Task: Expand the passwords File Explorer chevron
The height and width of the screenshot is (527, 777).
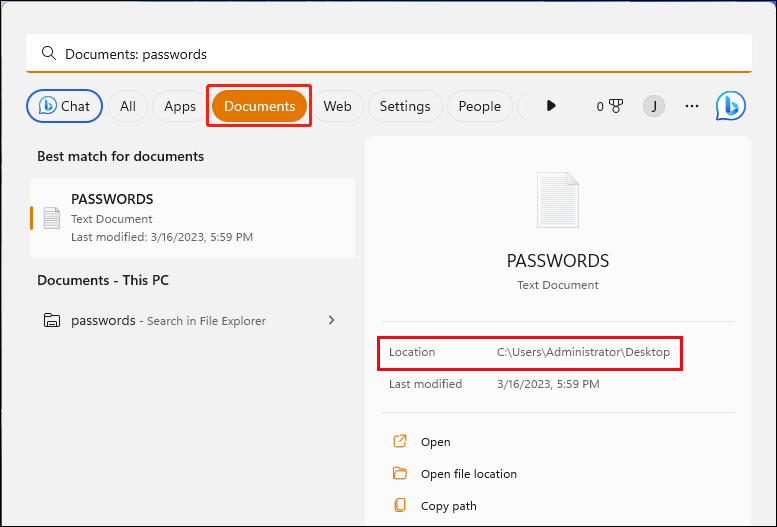Action: (x=332, y=320)
